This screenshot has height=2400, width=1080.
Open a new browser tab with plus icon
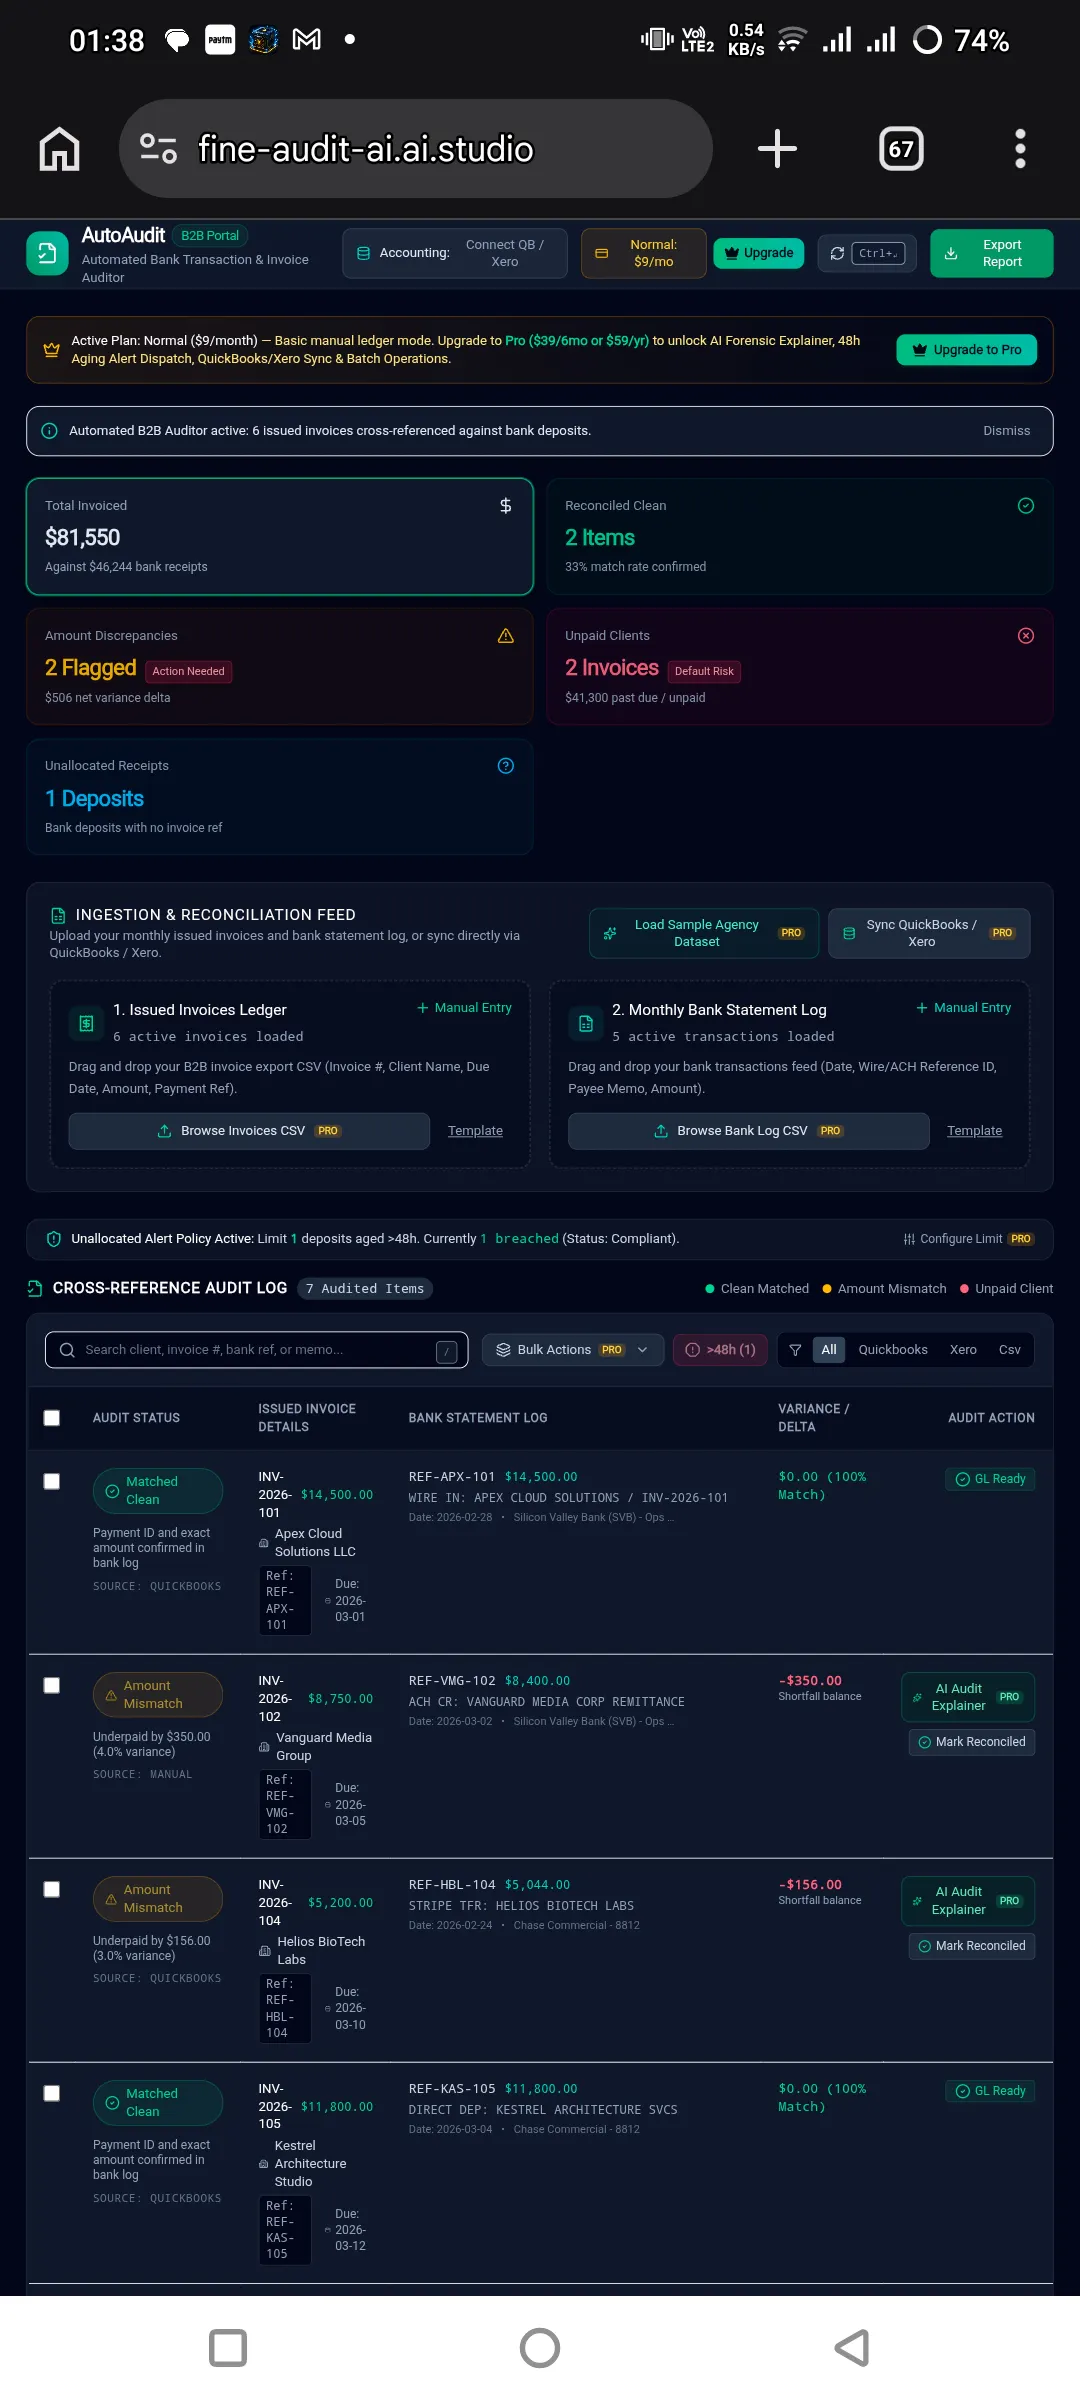pyautogui.click(x=777, y=149)
